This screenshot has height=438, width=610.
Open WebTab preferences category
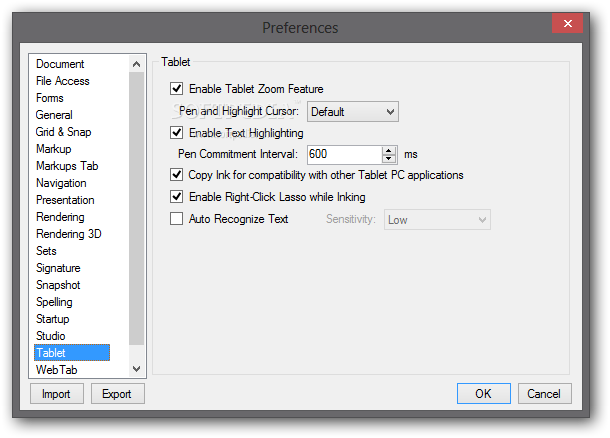[56, 370]
